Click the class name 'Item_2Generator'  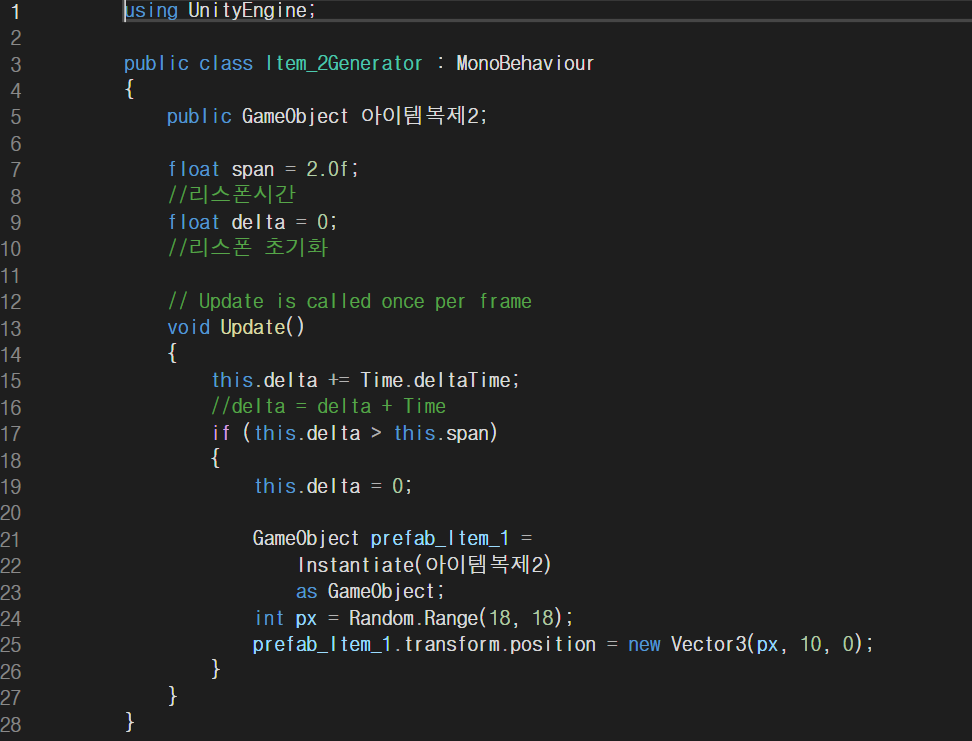pyautogui.click(x=344, y=63)
